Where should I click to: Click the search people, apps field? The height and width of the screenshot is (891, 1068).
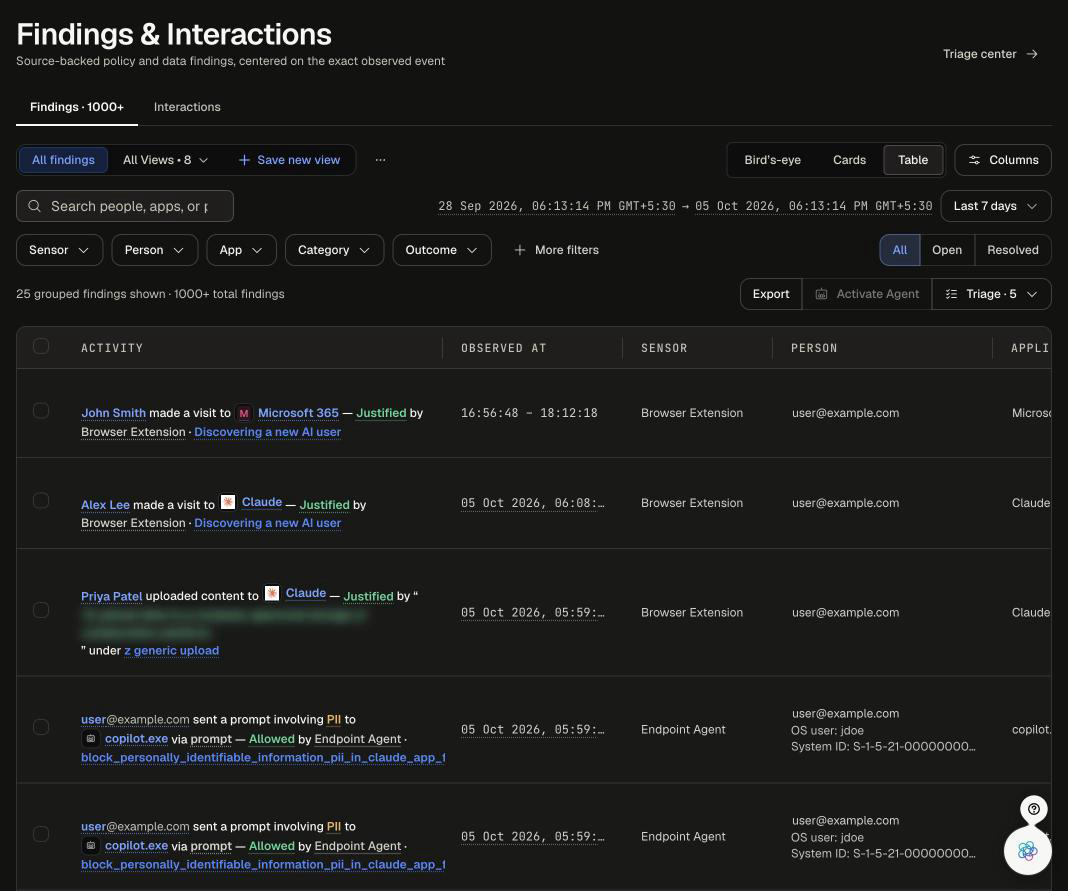125,206
